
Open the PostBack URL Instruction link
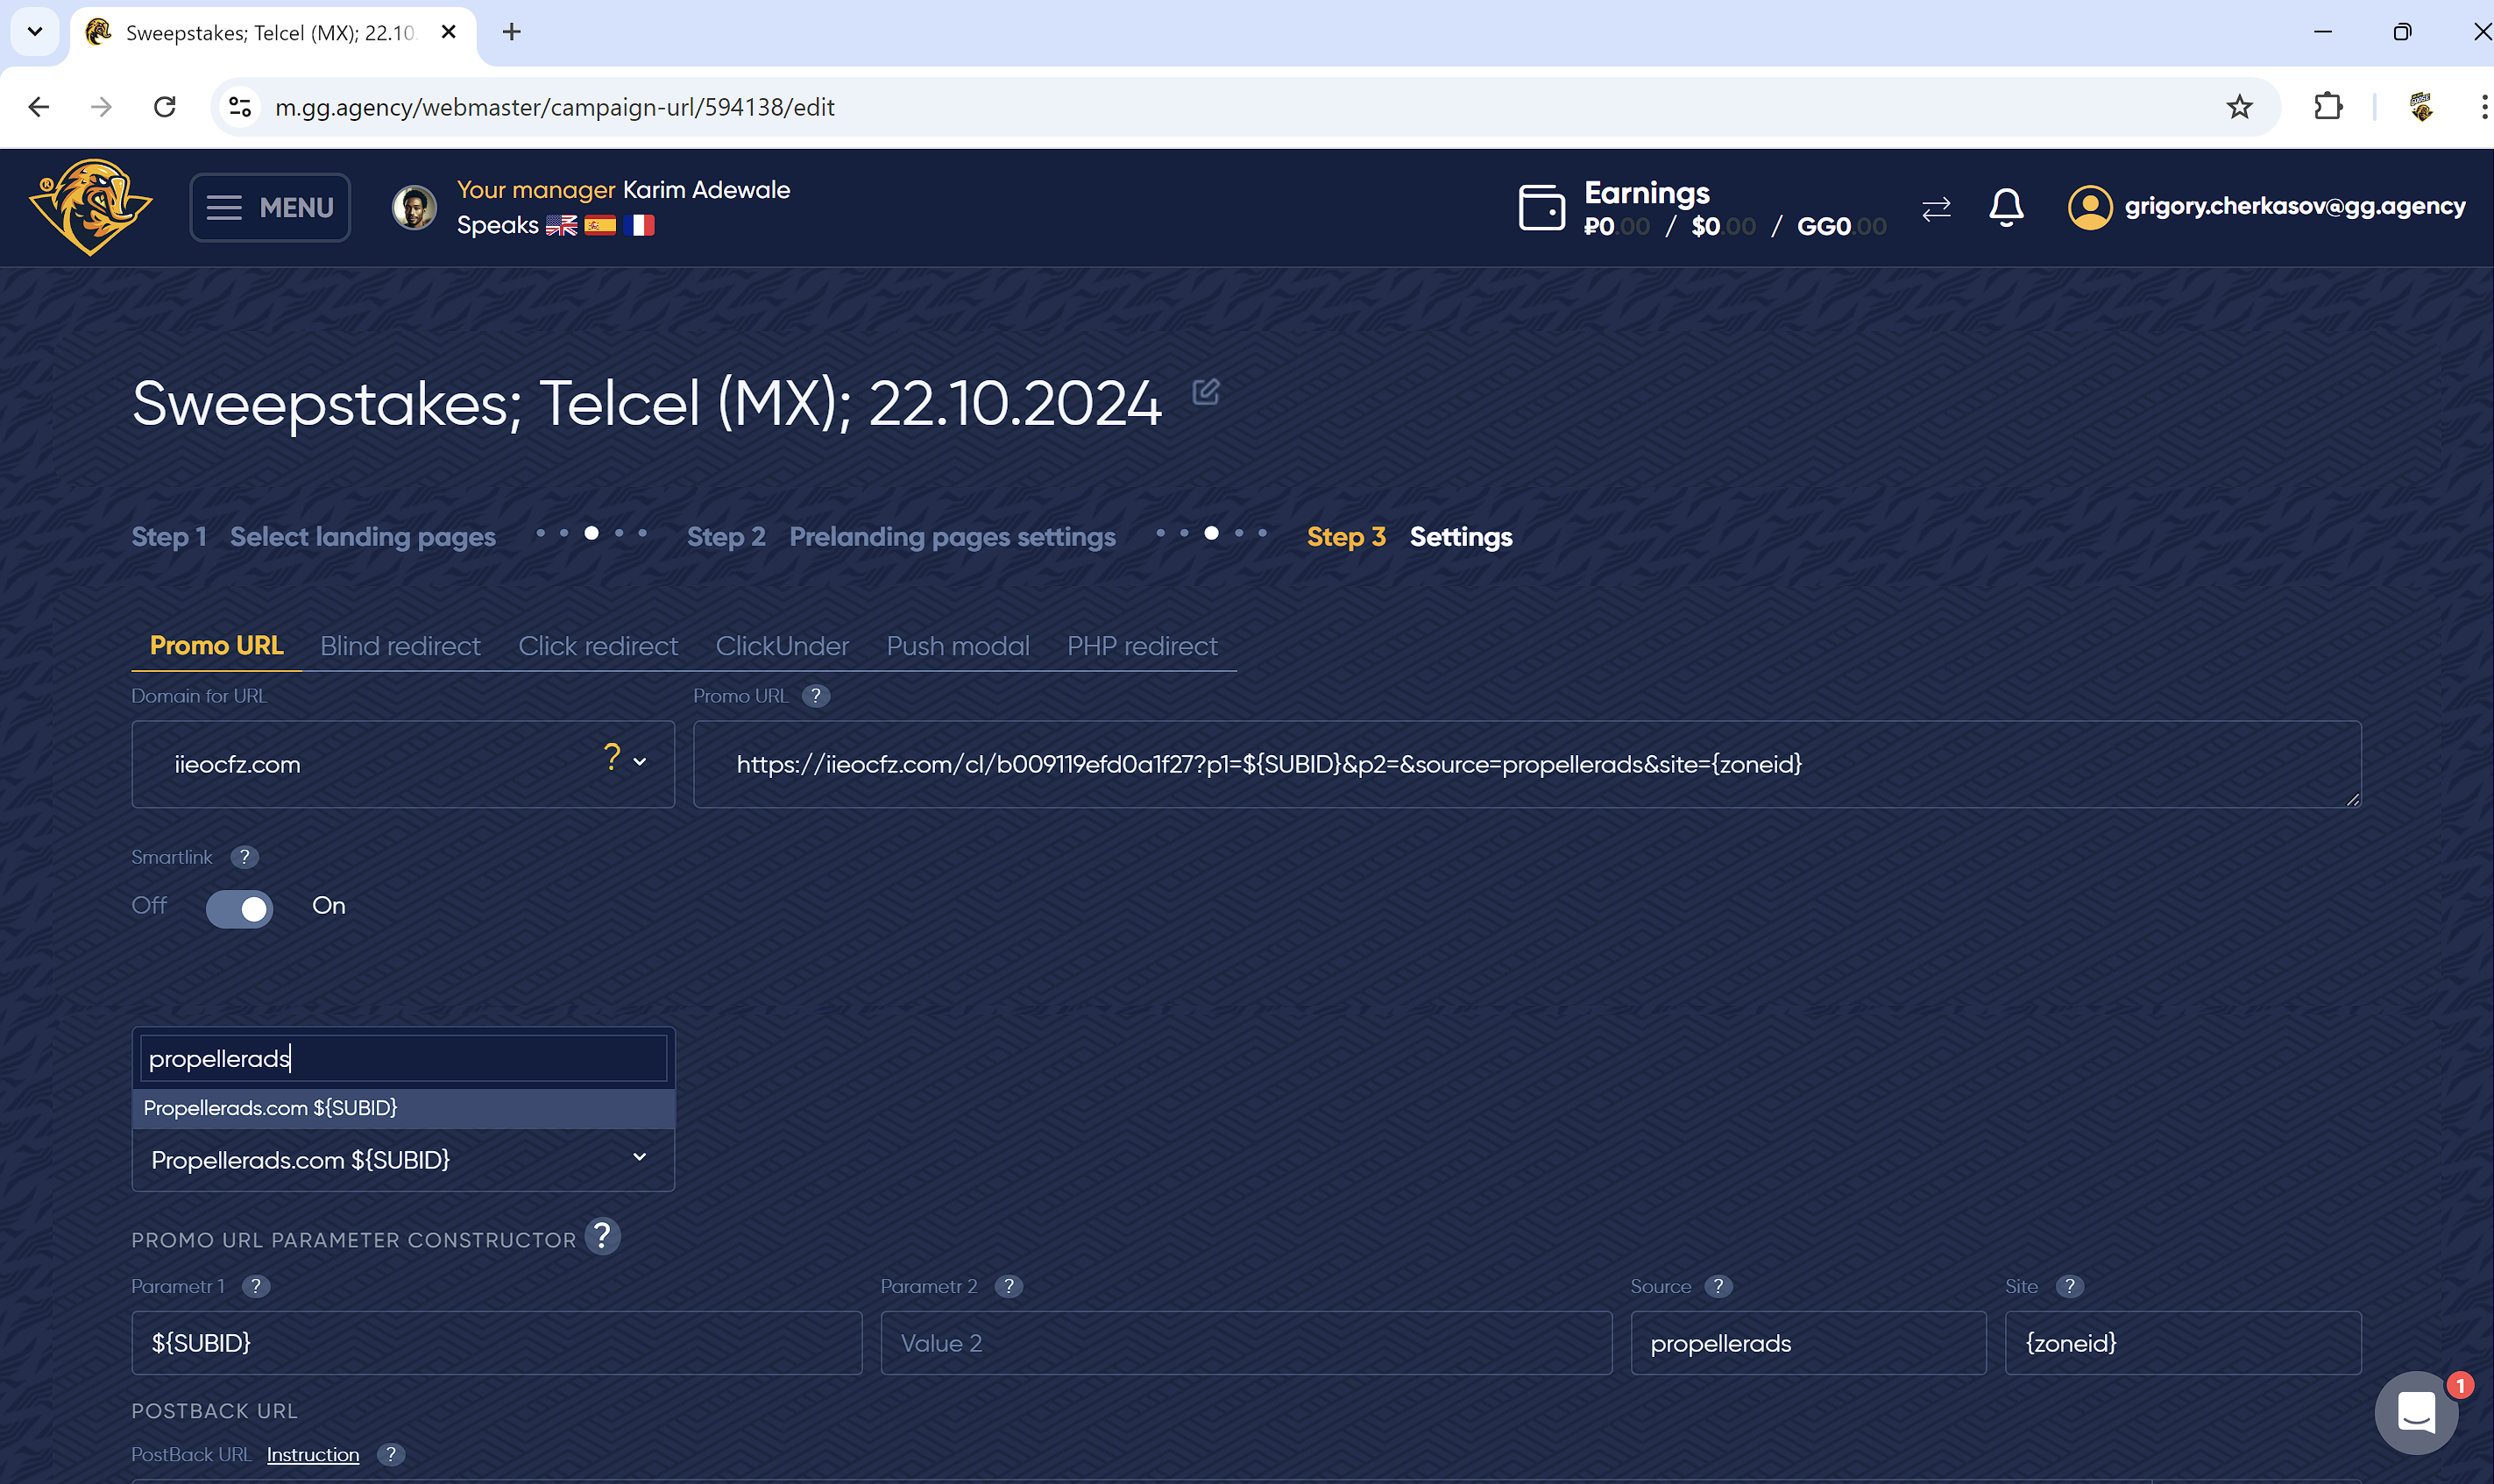[x=313, y=1454]
